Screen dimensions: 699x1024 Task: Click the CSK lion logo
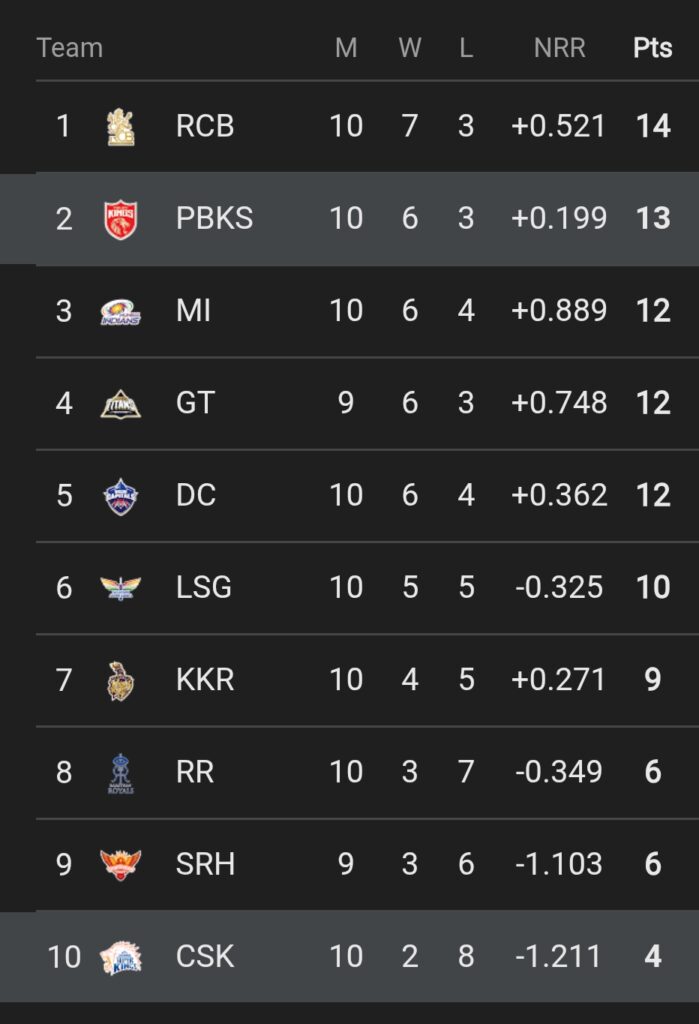click(x=121, y=957)
